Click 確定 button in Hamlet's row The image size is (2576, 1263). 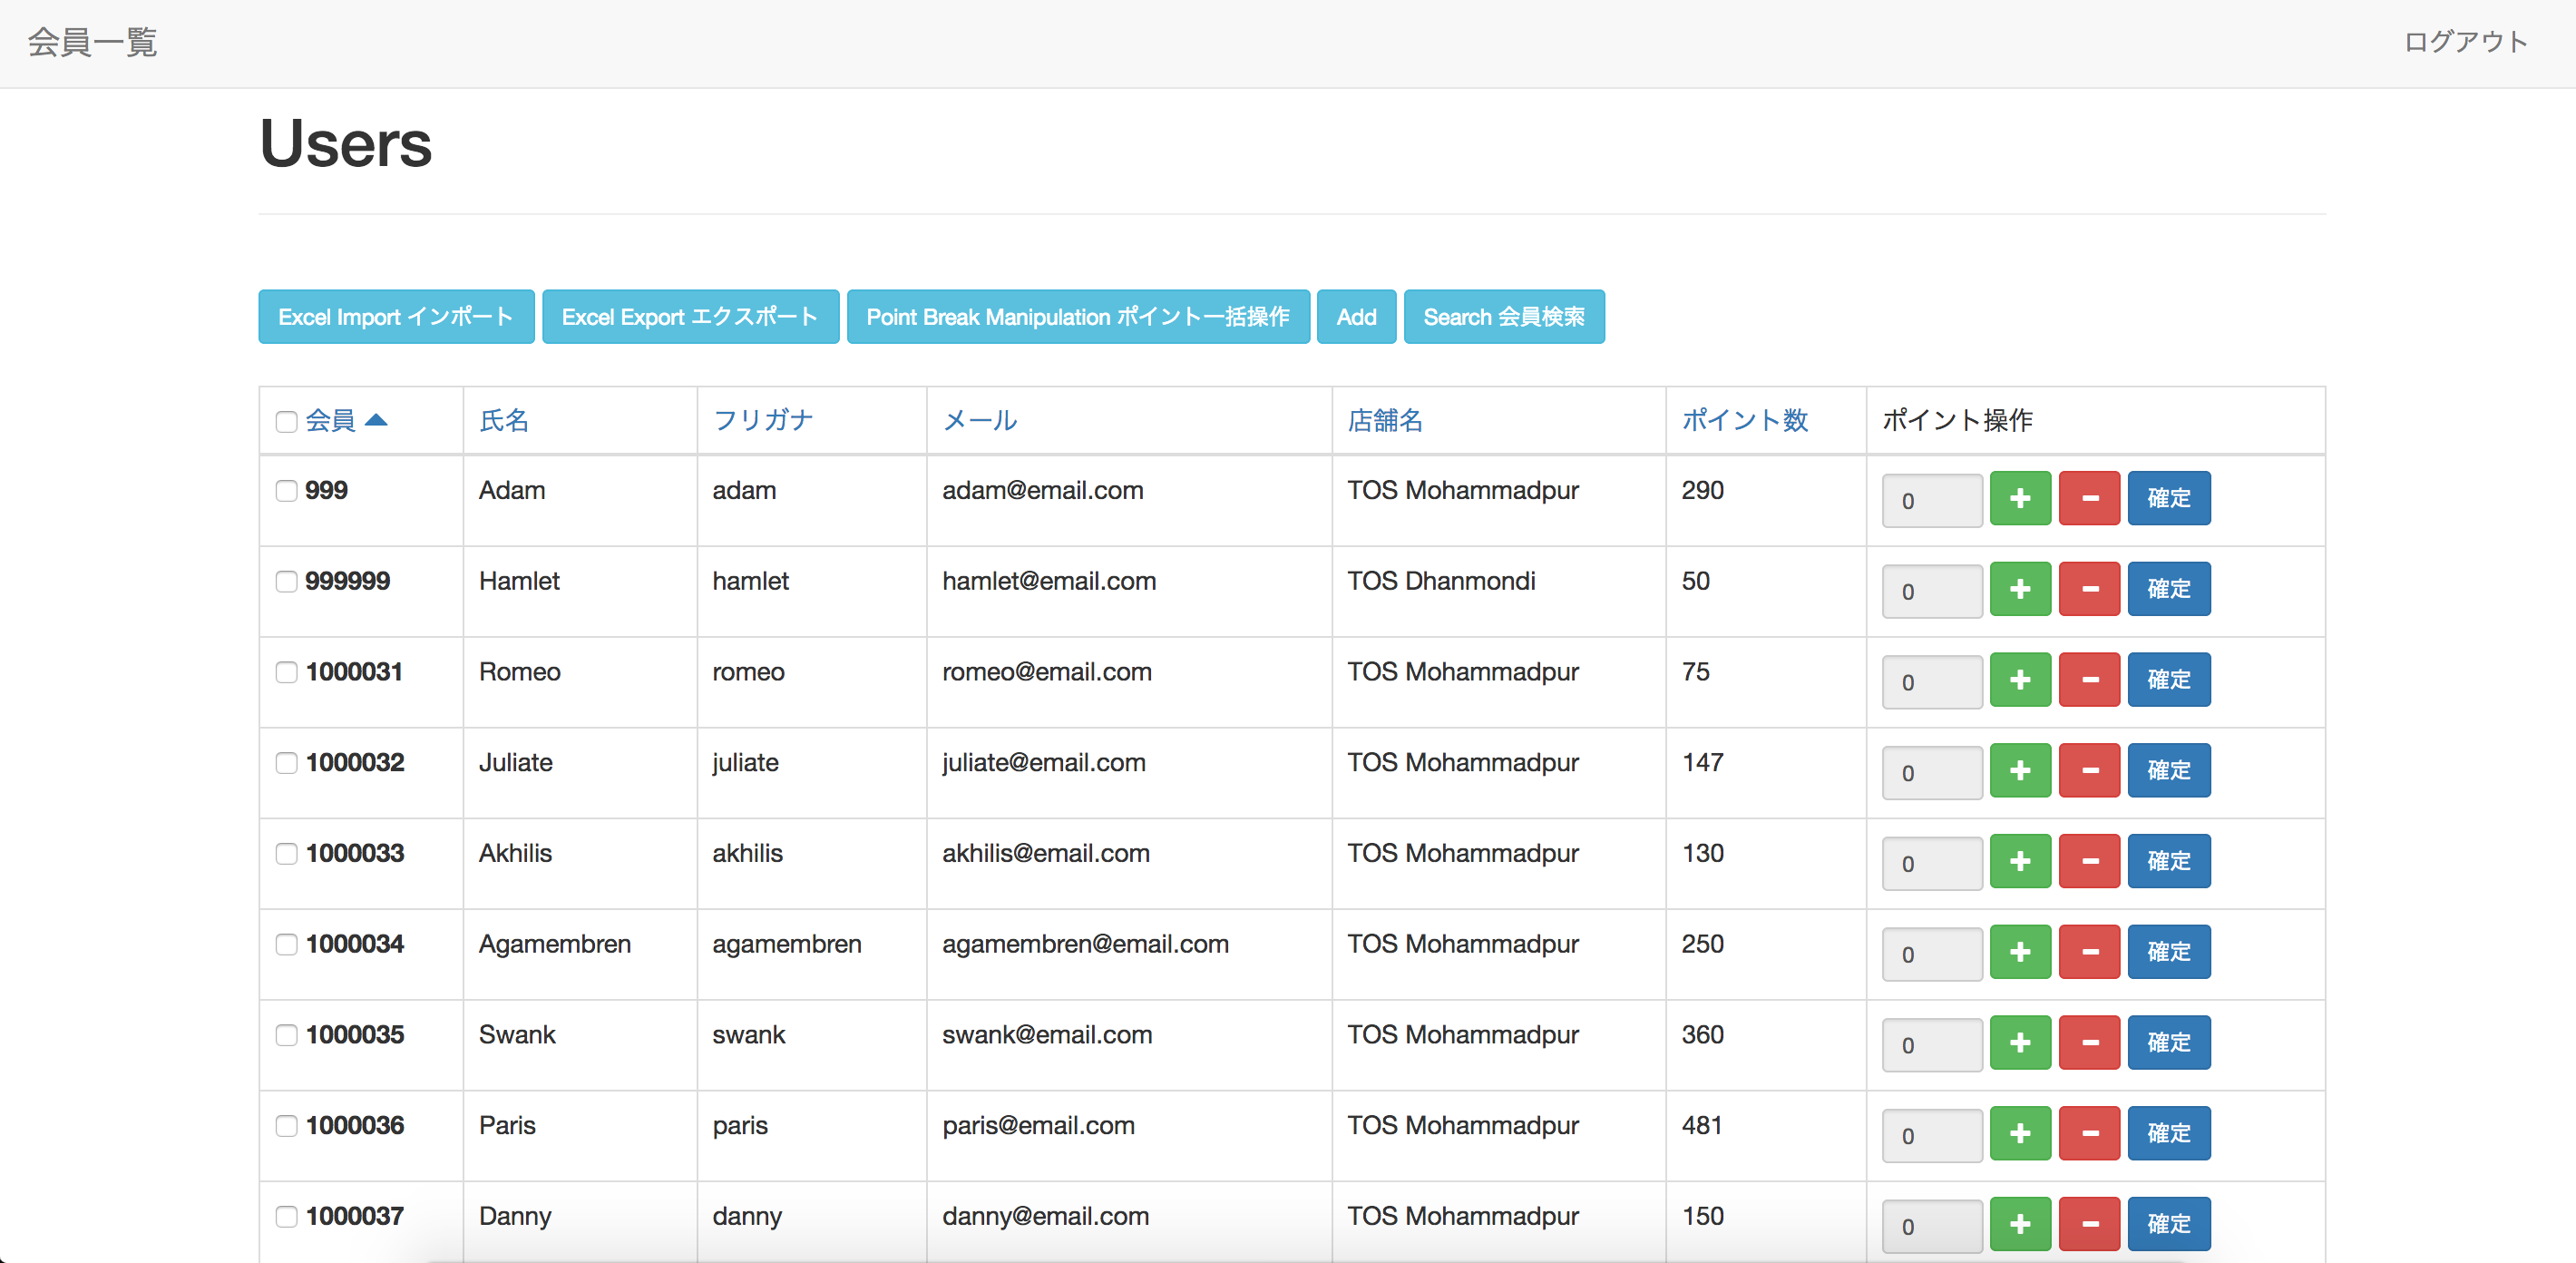tap(2169, 589)
